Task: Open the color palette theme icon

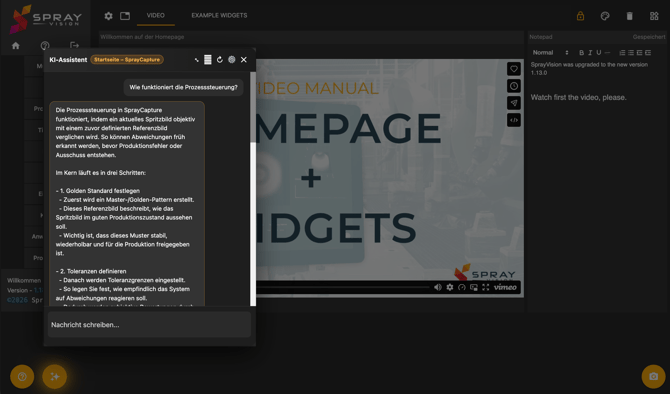Action: pos(605,16)
